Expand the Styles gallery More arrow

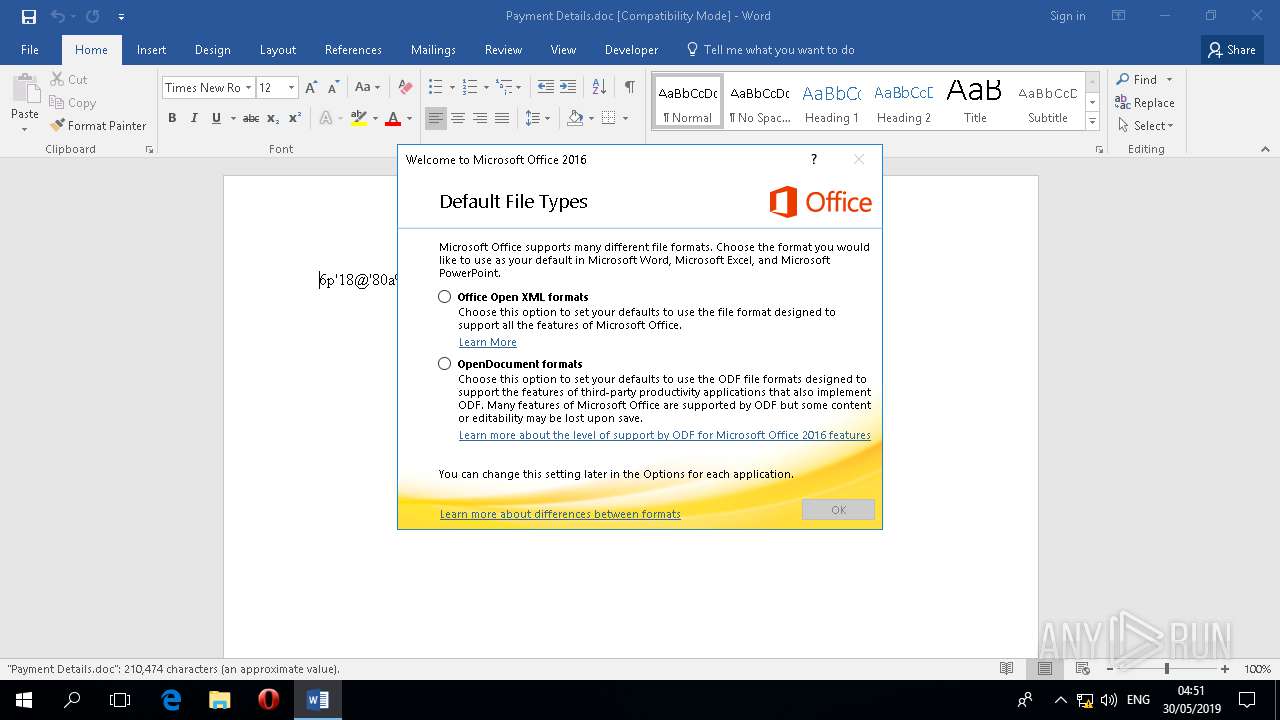tap(1093, 122)
